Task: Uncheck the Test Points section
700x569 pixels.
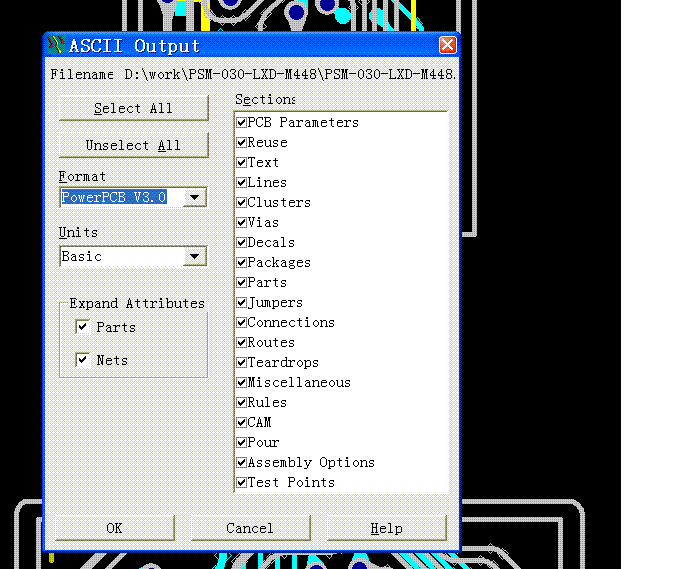Action: (242, 482)
